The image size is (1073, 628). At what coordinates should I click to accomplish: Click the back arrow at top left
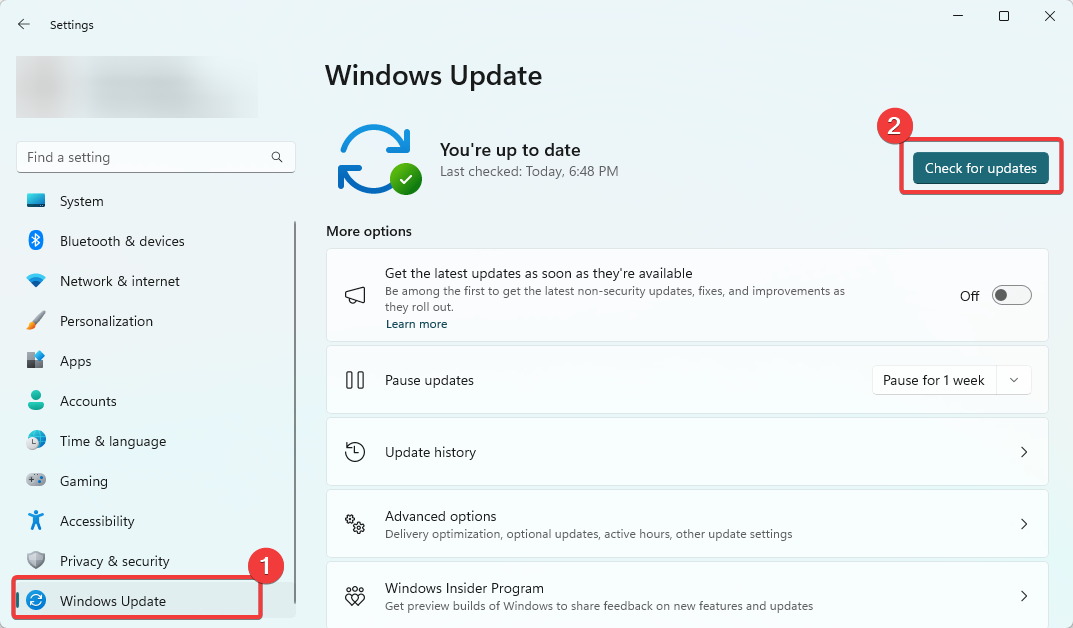pyautogui.click(x=23, y=24)
